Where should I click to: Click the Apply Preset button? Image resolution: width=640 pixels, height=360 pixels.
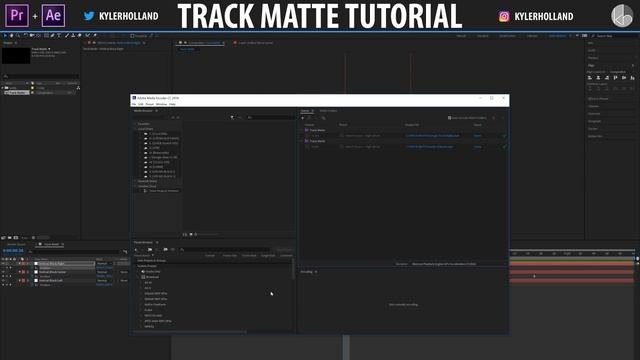[283, 249]
